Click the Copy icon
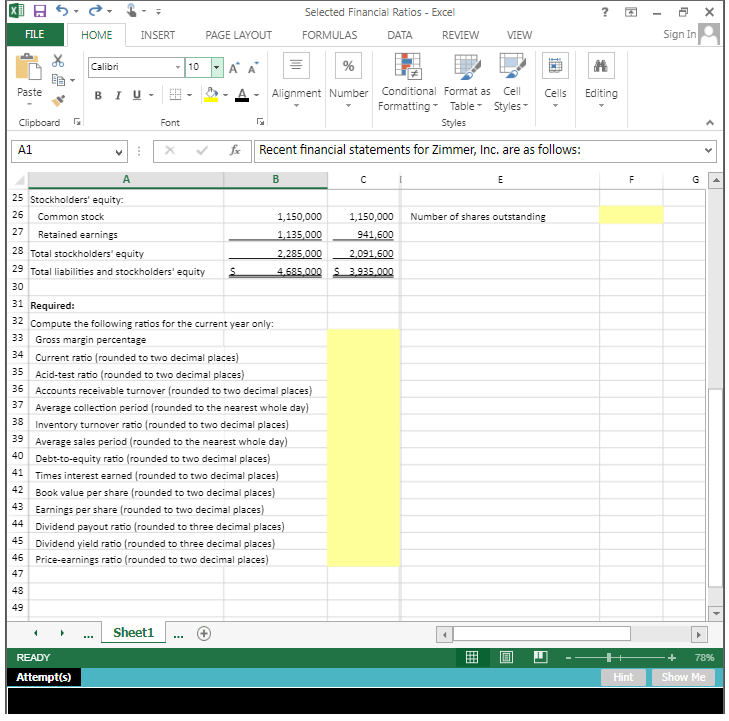 point(58,80)
